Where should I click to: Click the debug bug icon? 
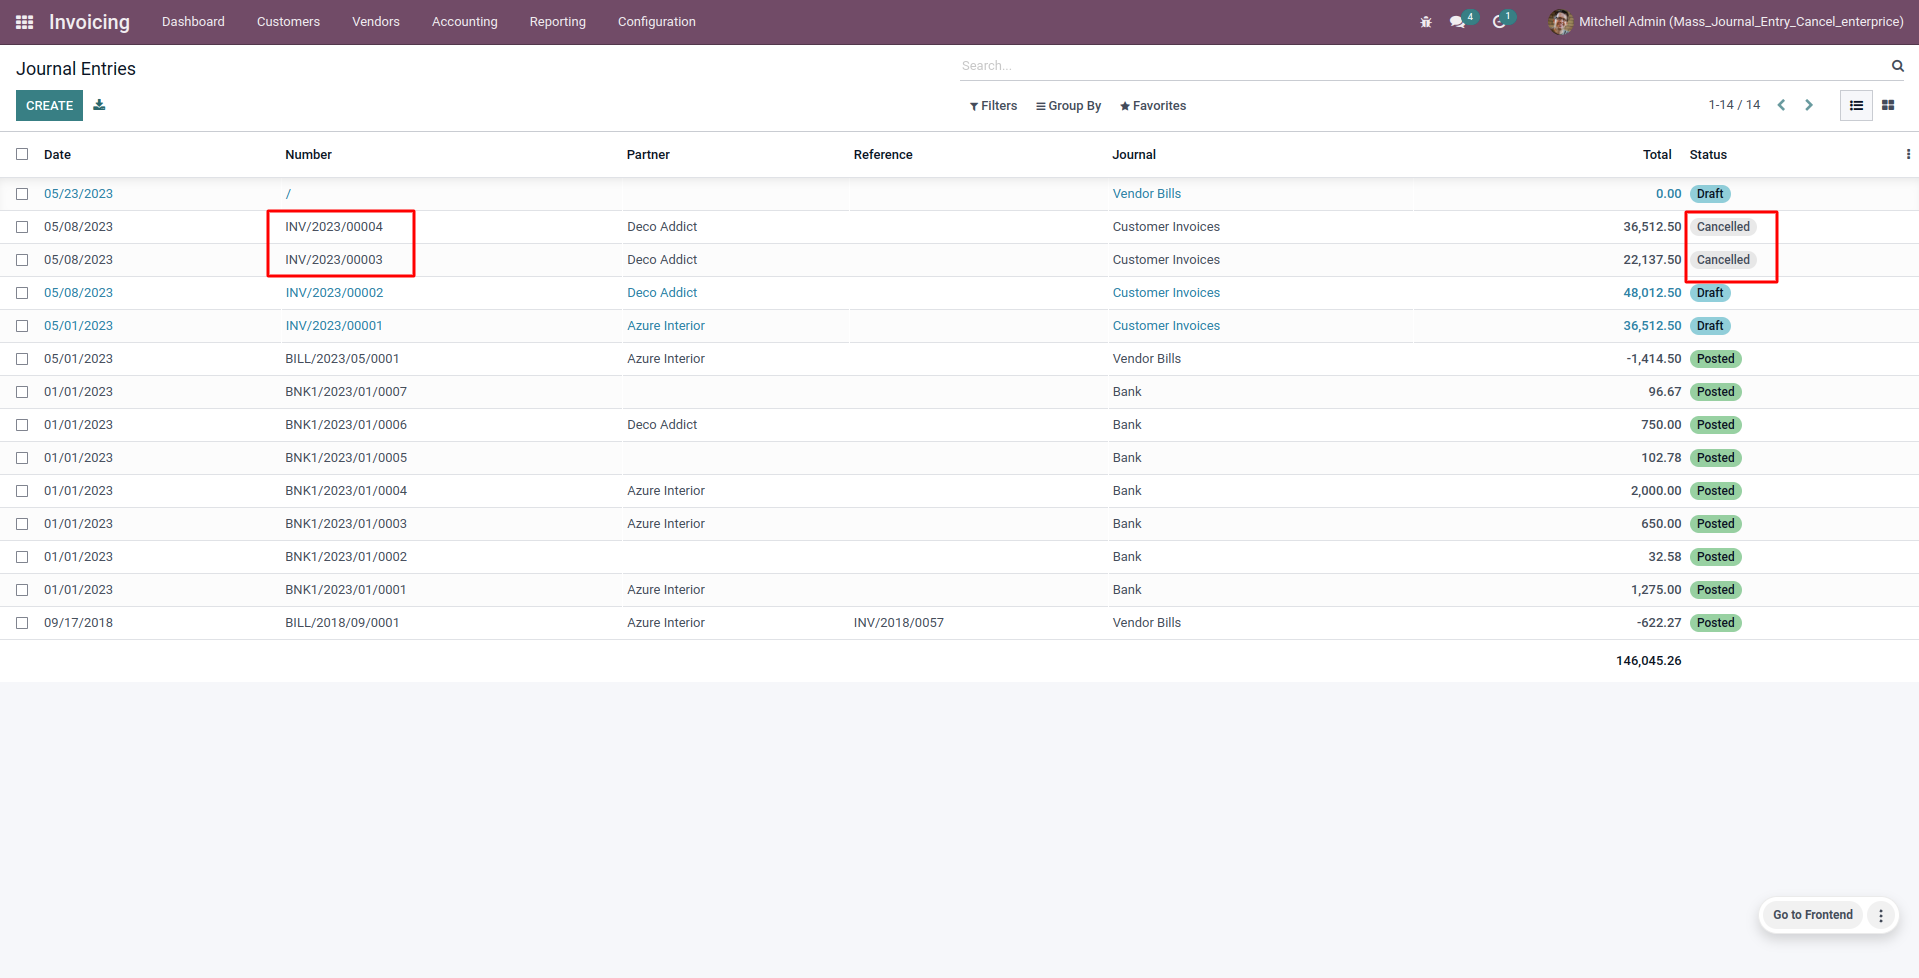[1426, 22]
